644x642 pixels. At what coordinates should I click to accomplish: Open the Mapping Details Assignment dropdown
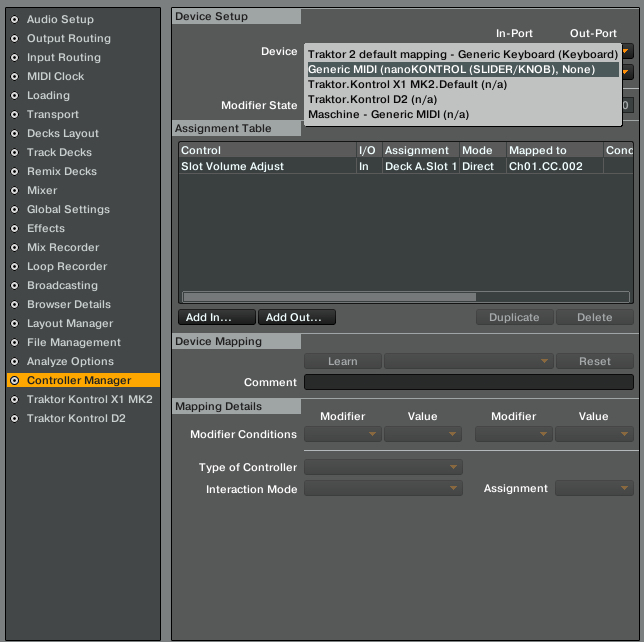(594, 488)
